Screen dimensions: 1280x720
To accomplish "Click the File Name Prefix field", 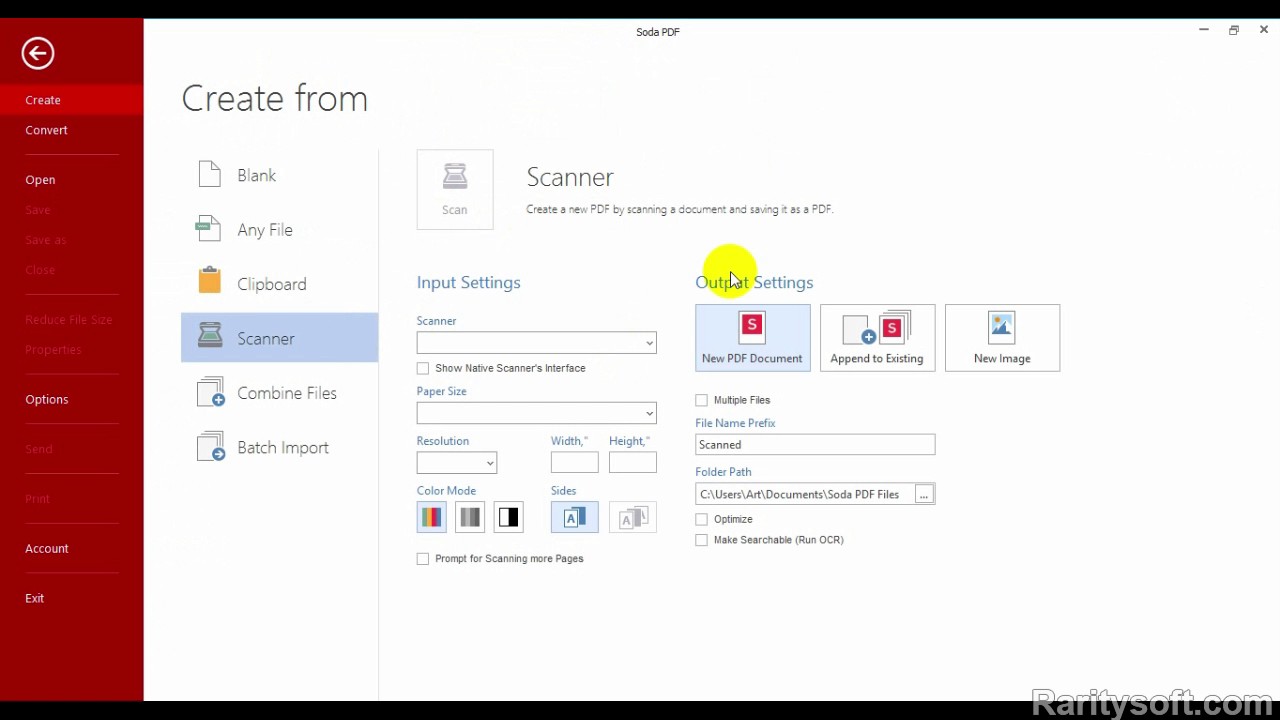I will click(x=815, y=444).
